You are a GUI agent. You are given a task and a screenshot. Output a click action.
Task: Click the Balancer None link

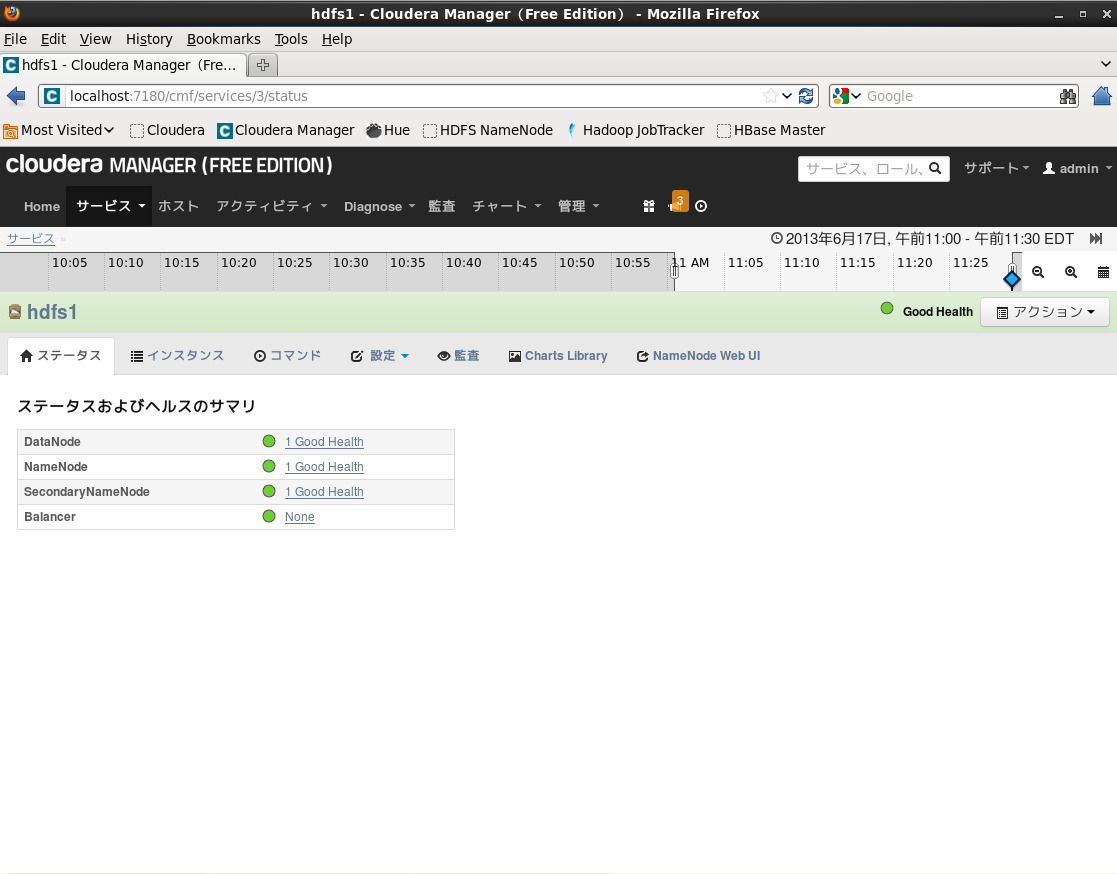point(299,516)
